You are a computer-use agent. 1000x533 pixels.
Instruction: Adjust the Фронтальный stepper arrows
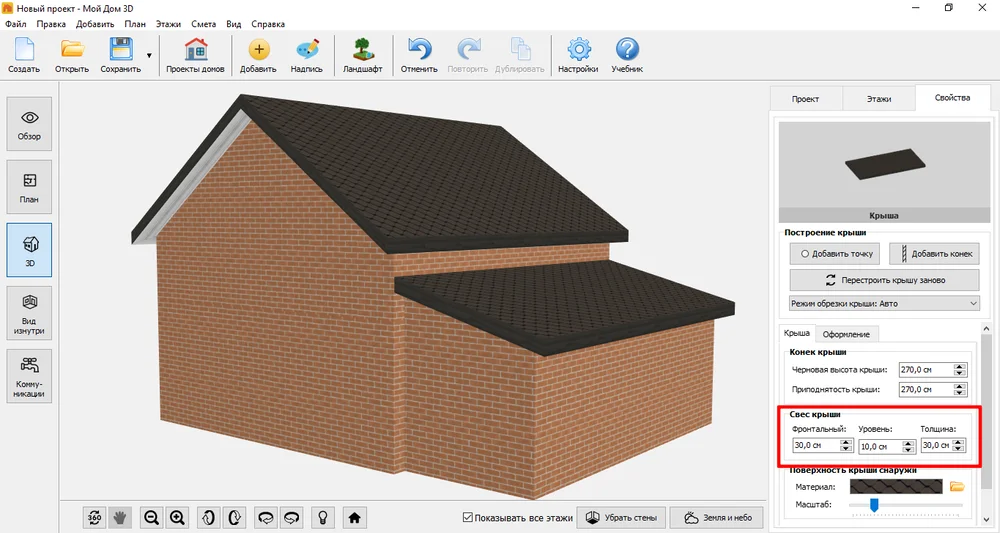click(846, 446)
